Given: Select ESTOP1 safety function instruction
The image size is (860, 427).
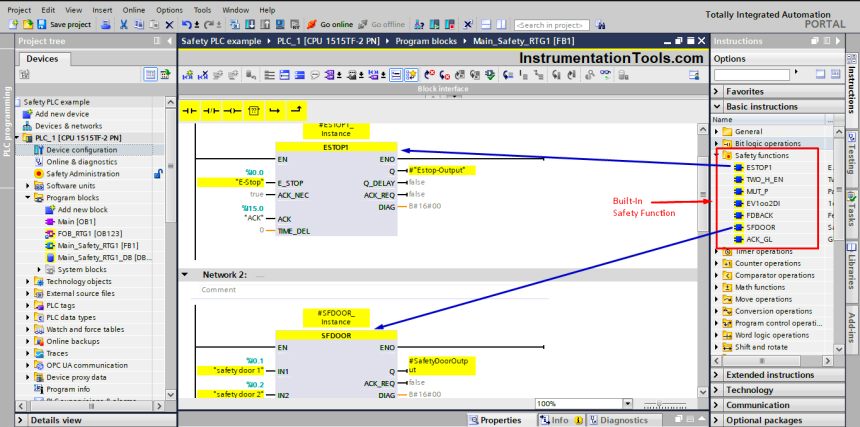Looking at the screenshot, I should (759, 168).
